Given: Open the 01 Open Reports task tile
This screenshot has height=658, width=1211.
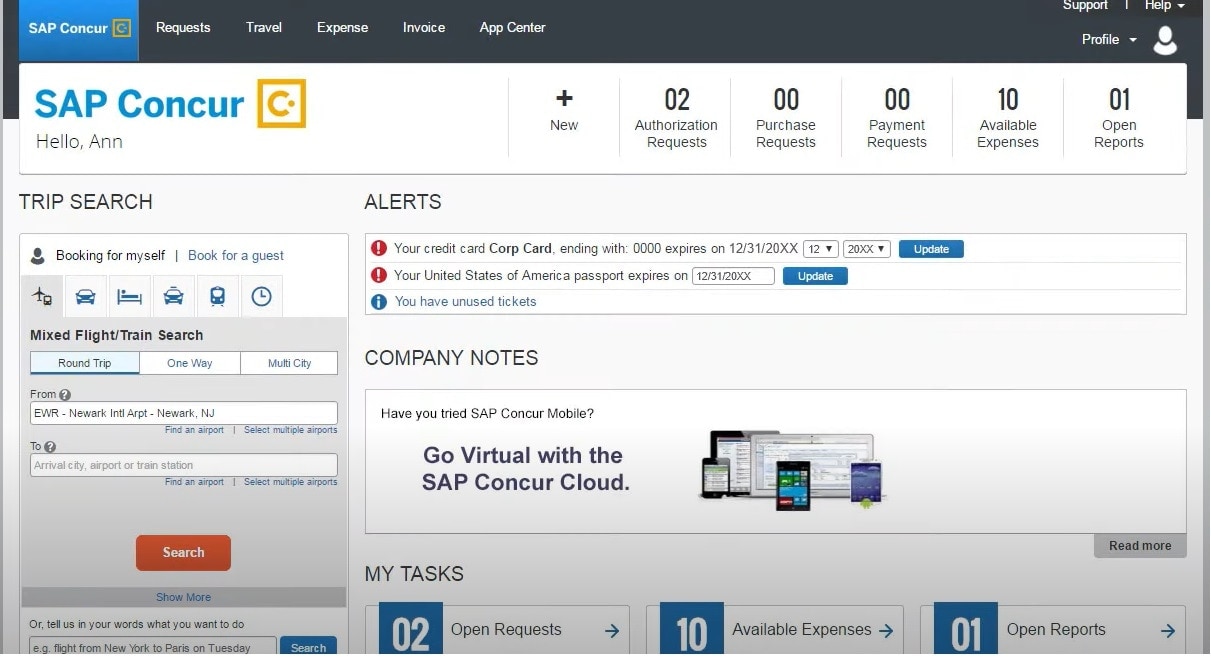Looking at the screenshot, I should pyautogui.click(x=1053, y=631).
